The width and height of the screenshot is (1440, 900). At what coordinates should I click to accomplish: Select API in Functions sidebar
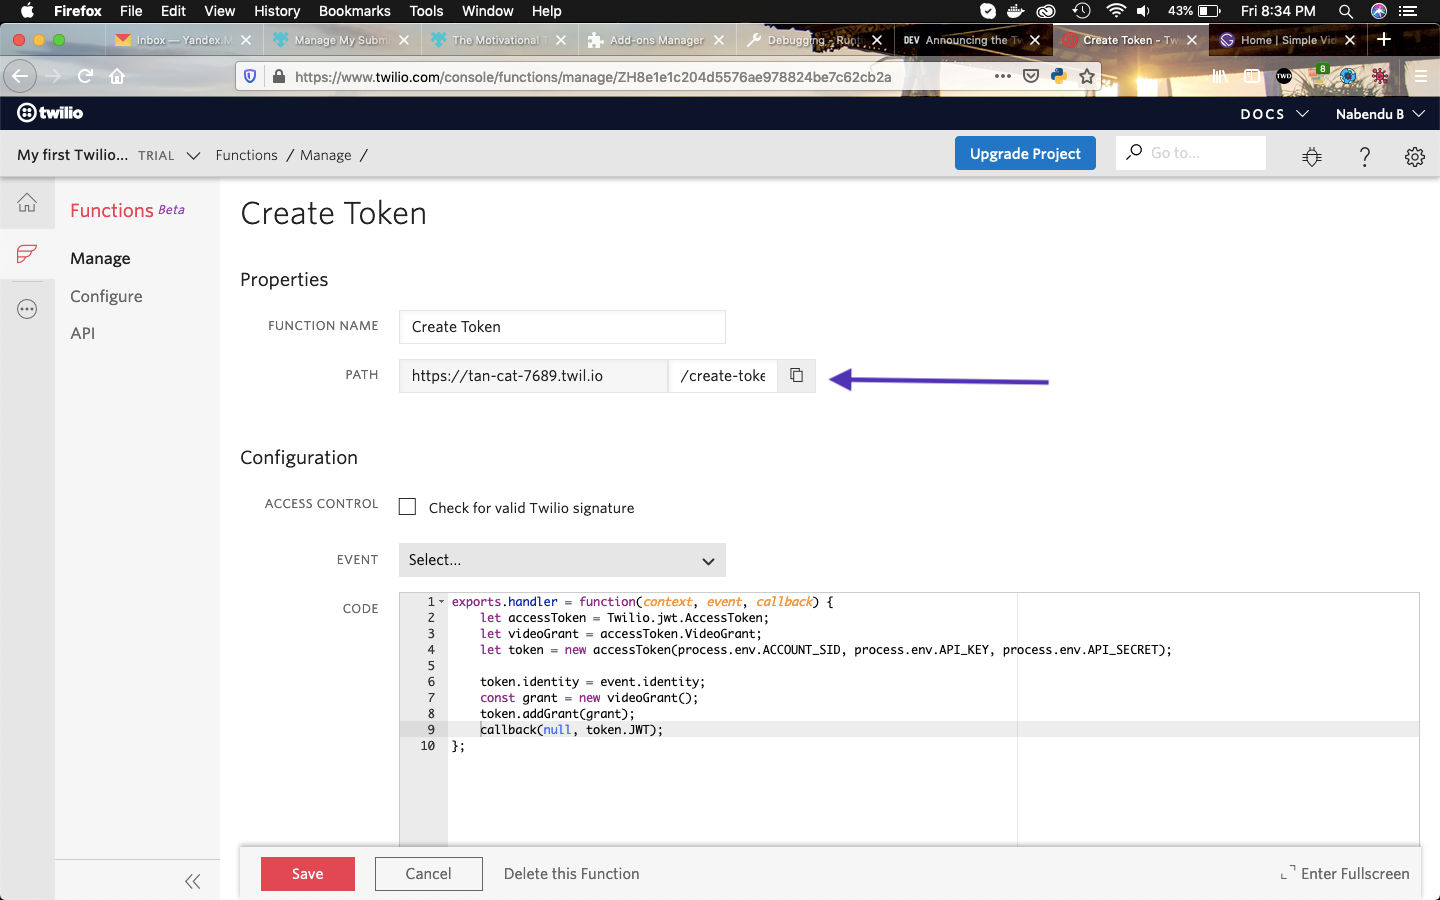point(83,333)
